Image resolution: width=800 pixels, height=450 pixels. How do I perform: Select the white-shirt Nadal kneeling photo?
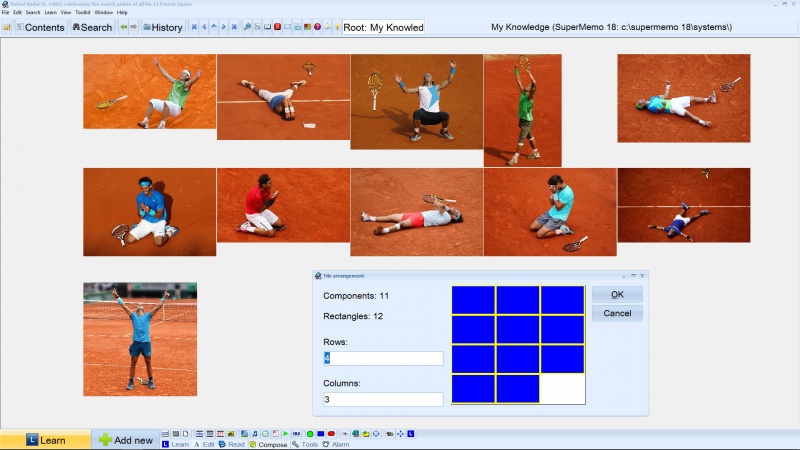point(416,102)
